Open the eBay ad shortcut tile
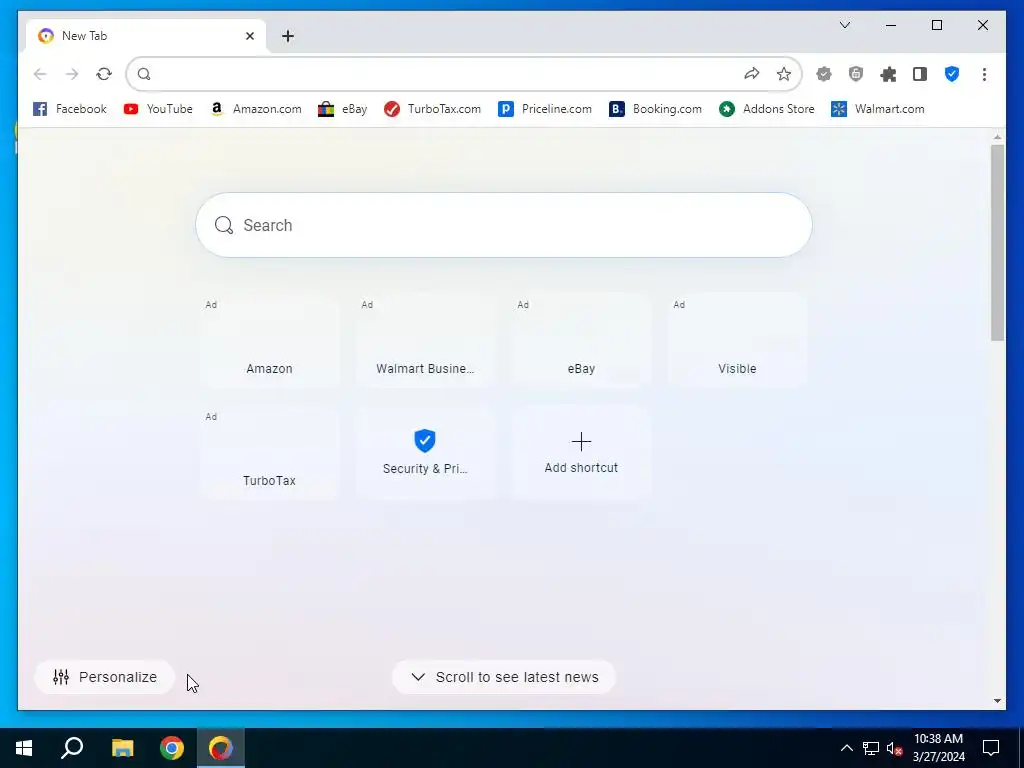This screenshot has height=768, width=1024. click(581, 340)
